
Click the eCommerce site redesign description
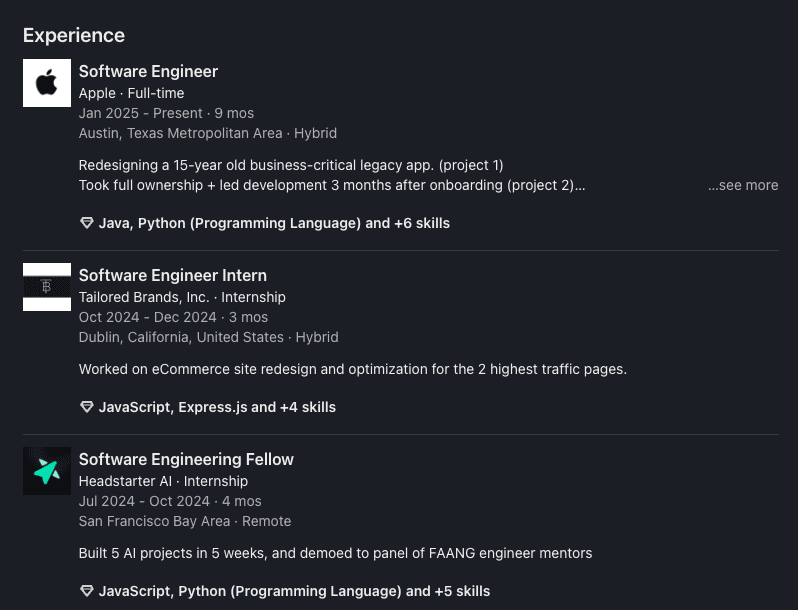352,369
